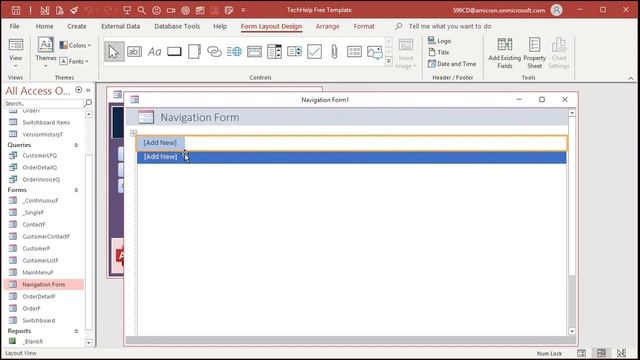Viewport: 640px width, 360px height.
Task: Select the Label (Aa) control
Action: coord(154,52)
